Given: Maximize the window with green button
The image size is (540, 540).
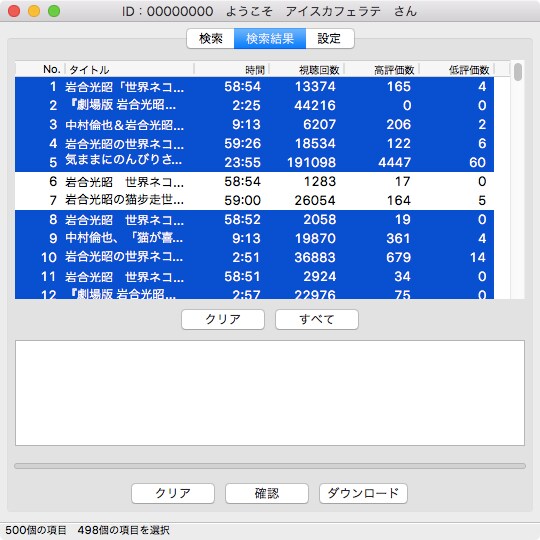Looking at the screenshot, I should point(54,11).
